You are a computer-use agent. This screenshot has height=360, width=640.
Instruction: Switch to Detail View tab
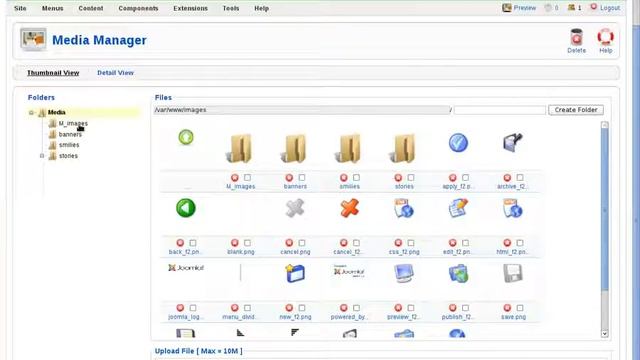click(x=115, y=73)
